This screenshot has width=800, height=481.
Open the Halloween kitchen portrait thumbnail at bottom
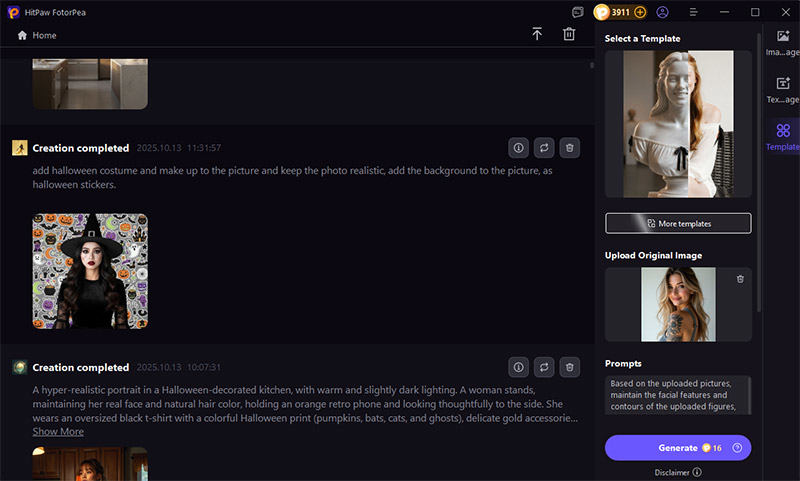coord(90,464)
